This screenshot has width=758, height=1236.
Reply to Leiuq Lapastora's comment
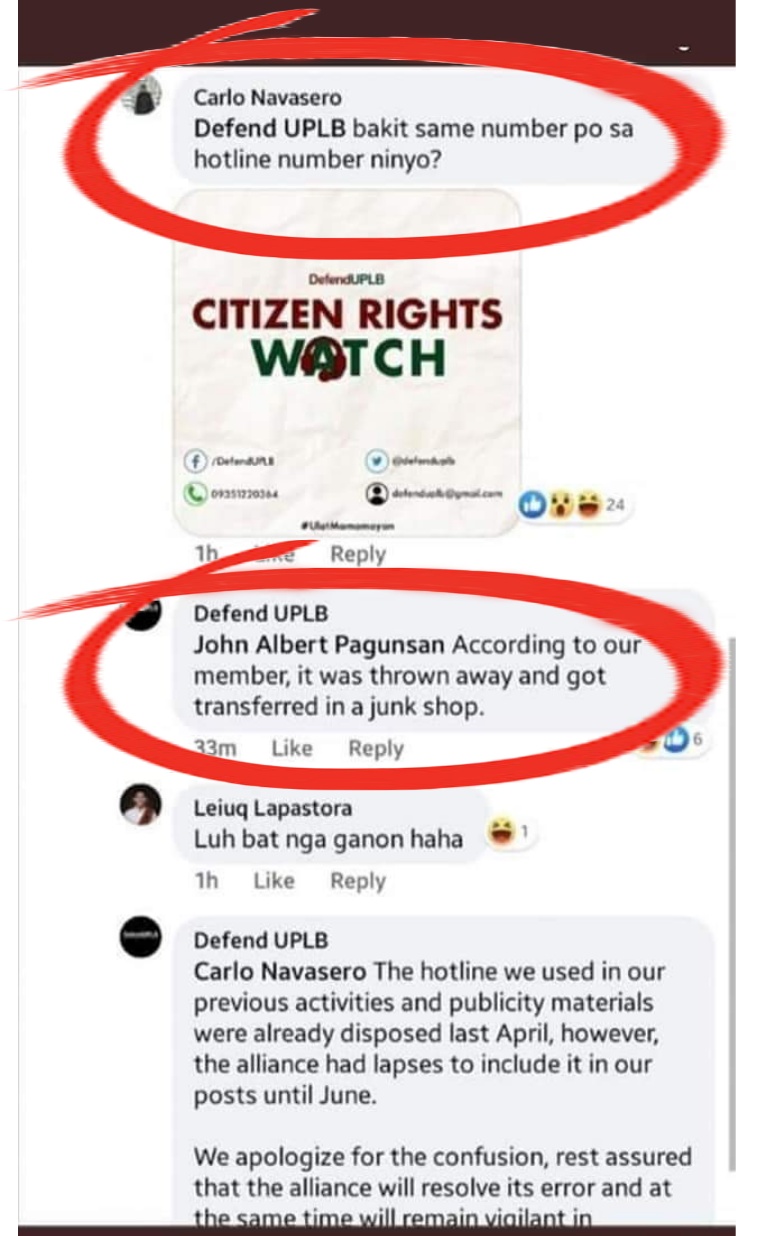pos(358,881)
